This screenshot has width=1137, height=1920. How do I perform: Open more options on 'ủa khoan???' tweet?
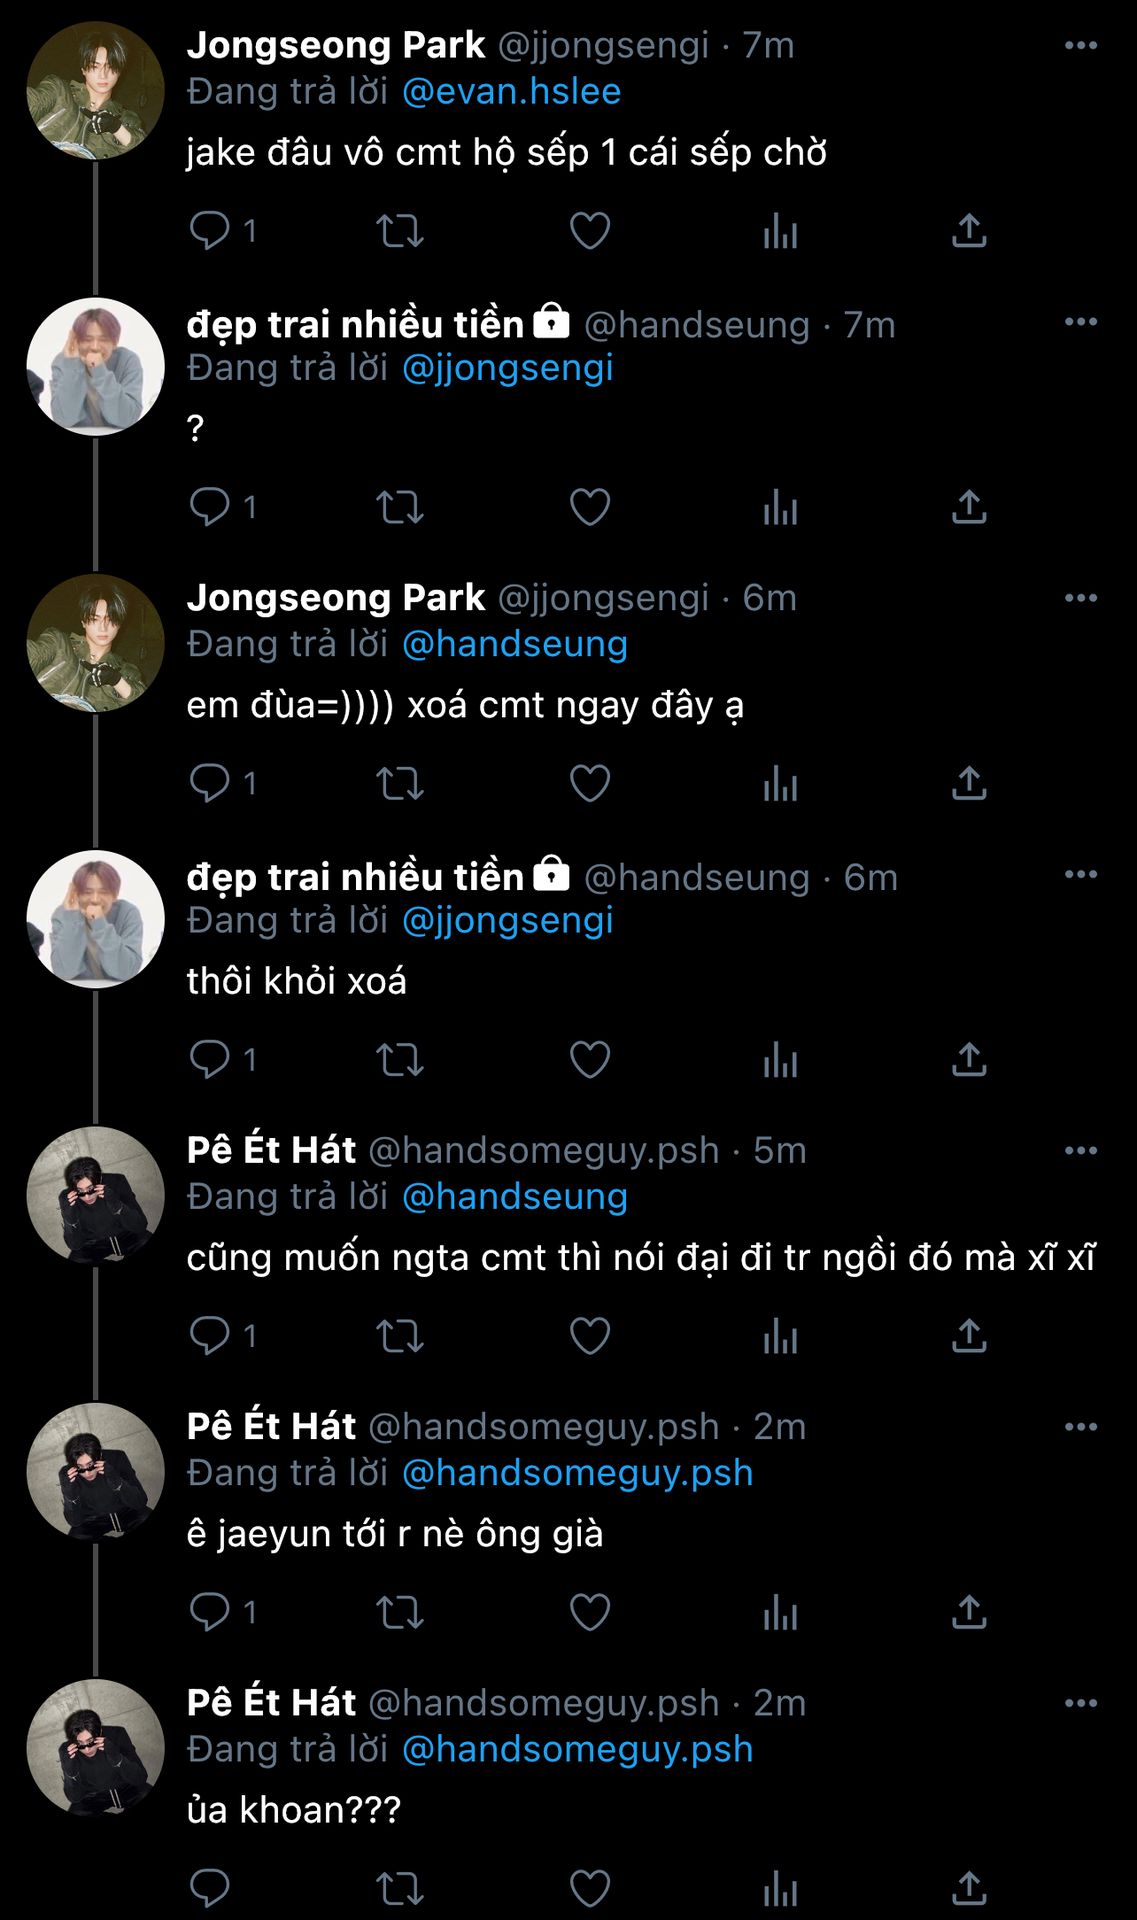[x=1080, y=1703]
